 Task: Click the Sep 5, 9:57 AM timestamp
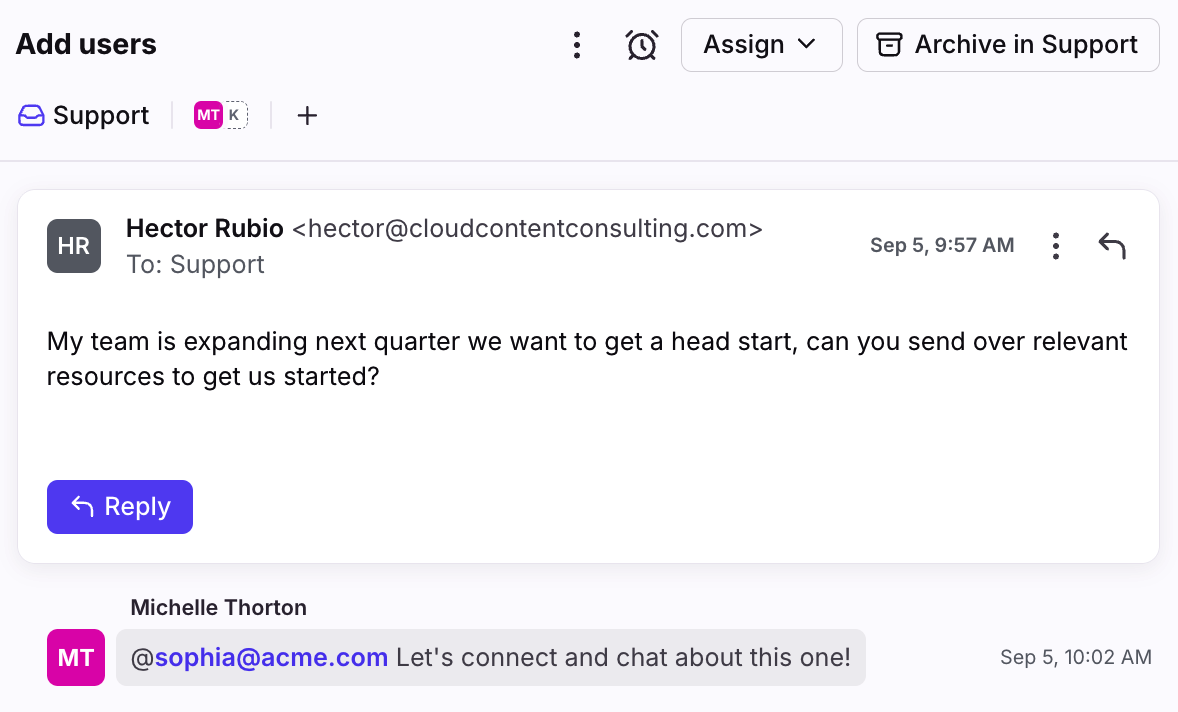click(942, 246)
